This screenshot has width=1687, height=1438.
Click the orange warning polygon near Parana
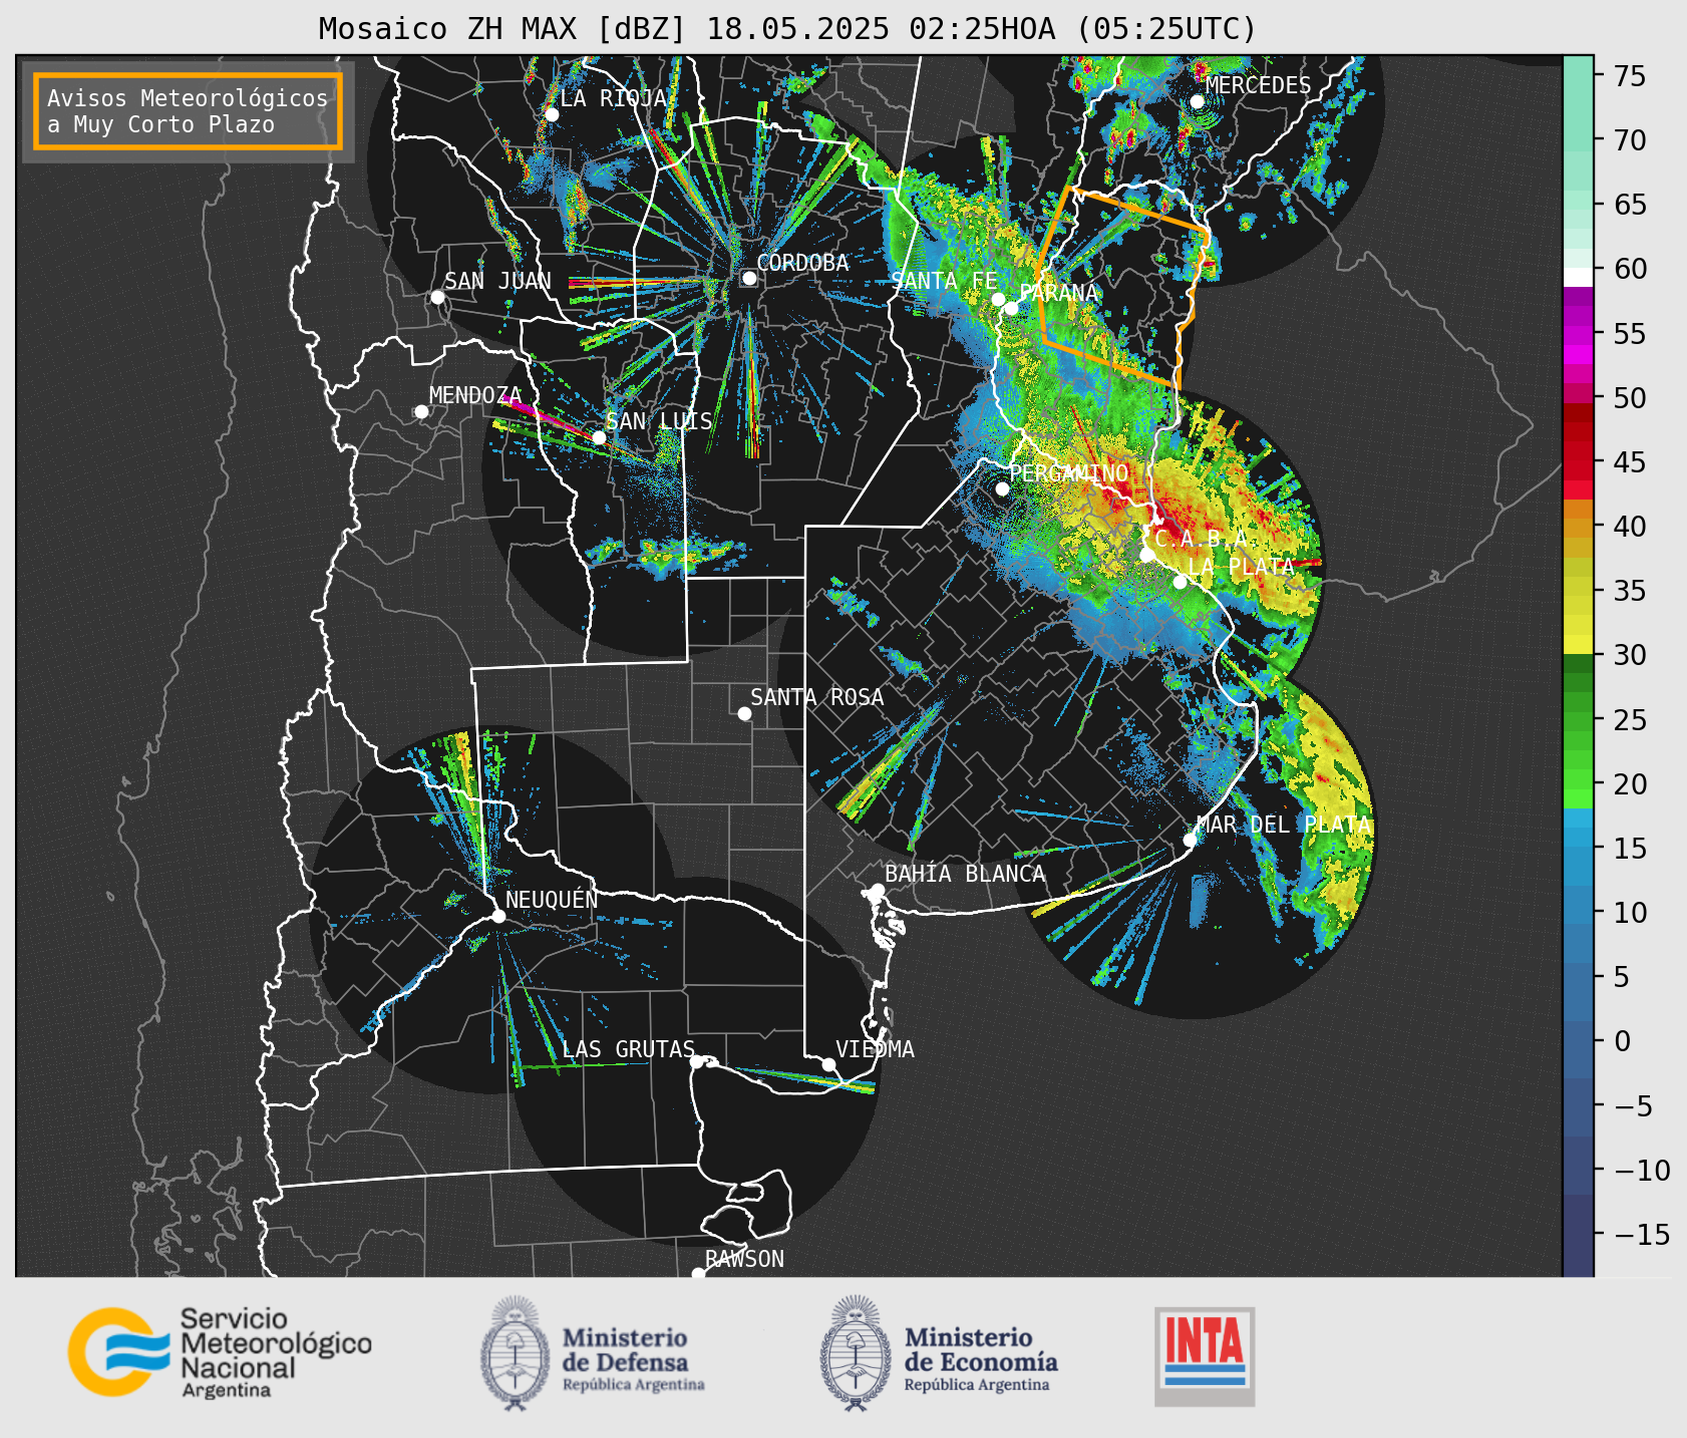click(x=1125, y=287)
